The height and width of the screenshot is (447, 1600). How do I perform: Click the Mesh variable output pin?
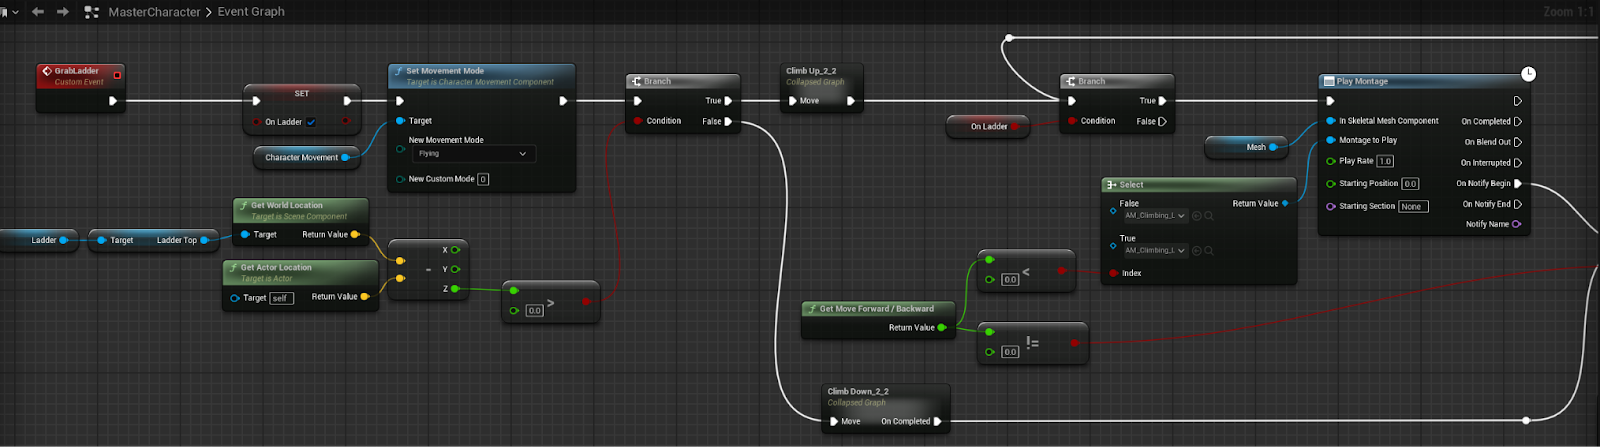(x=1273, y=147)
